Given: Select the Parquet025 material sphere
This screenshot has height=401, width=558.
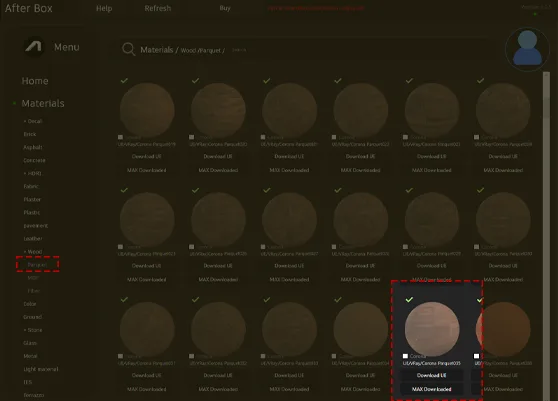Looking at the screenshot, I should pos(147,220).
